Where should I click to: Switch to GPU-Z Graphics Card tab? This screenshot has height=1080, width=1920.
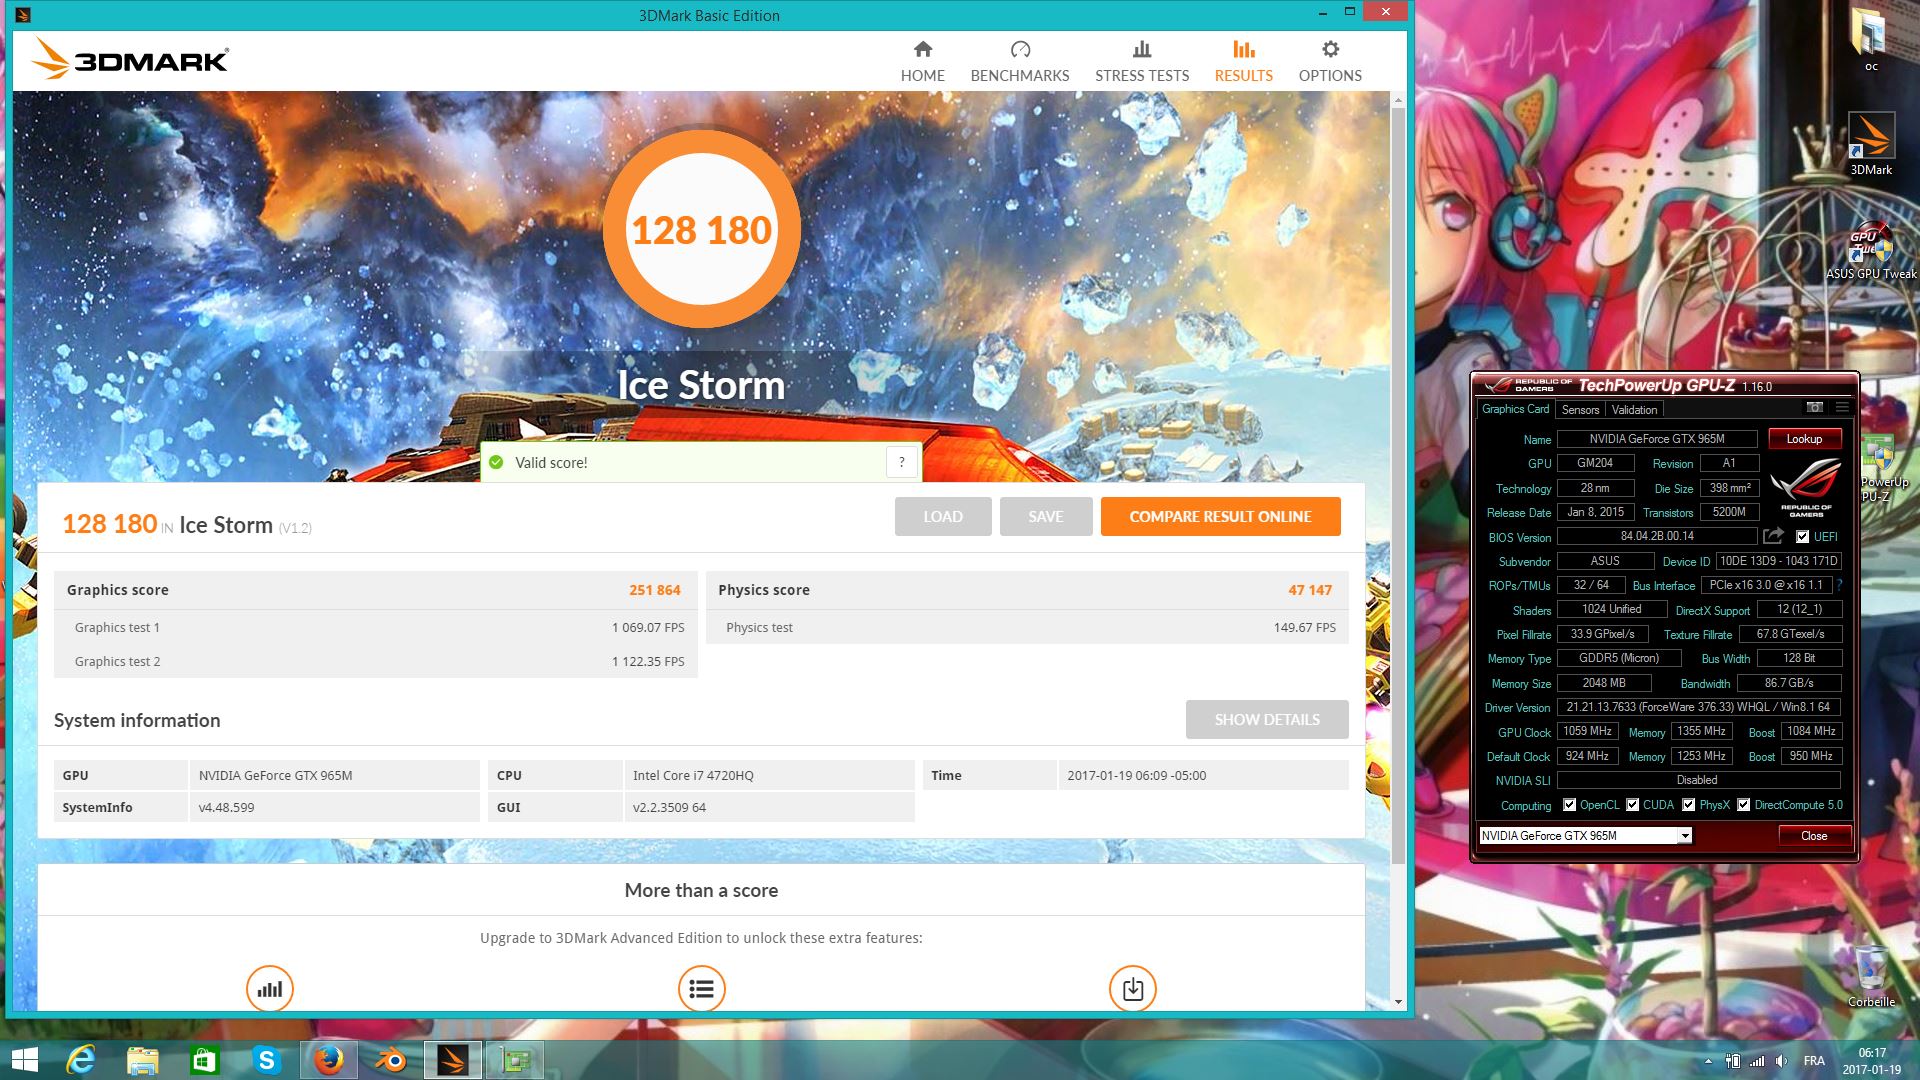(1515, 409)
